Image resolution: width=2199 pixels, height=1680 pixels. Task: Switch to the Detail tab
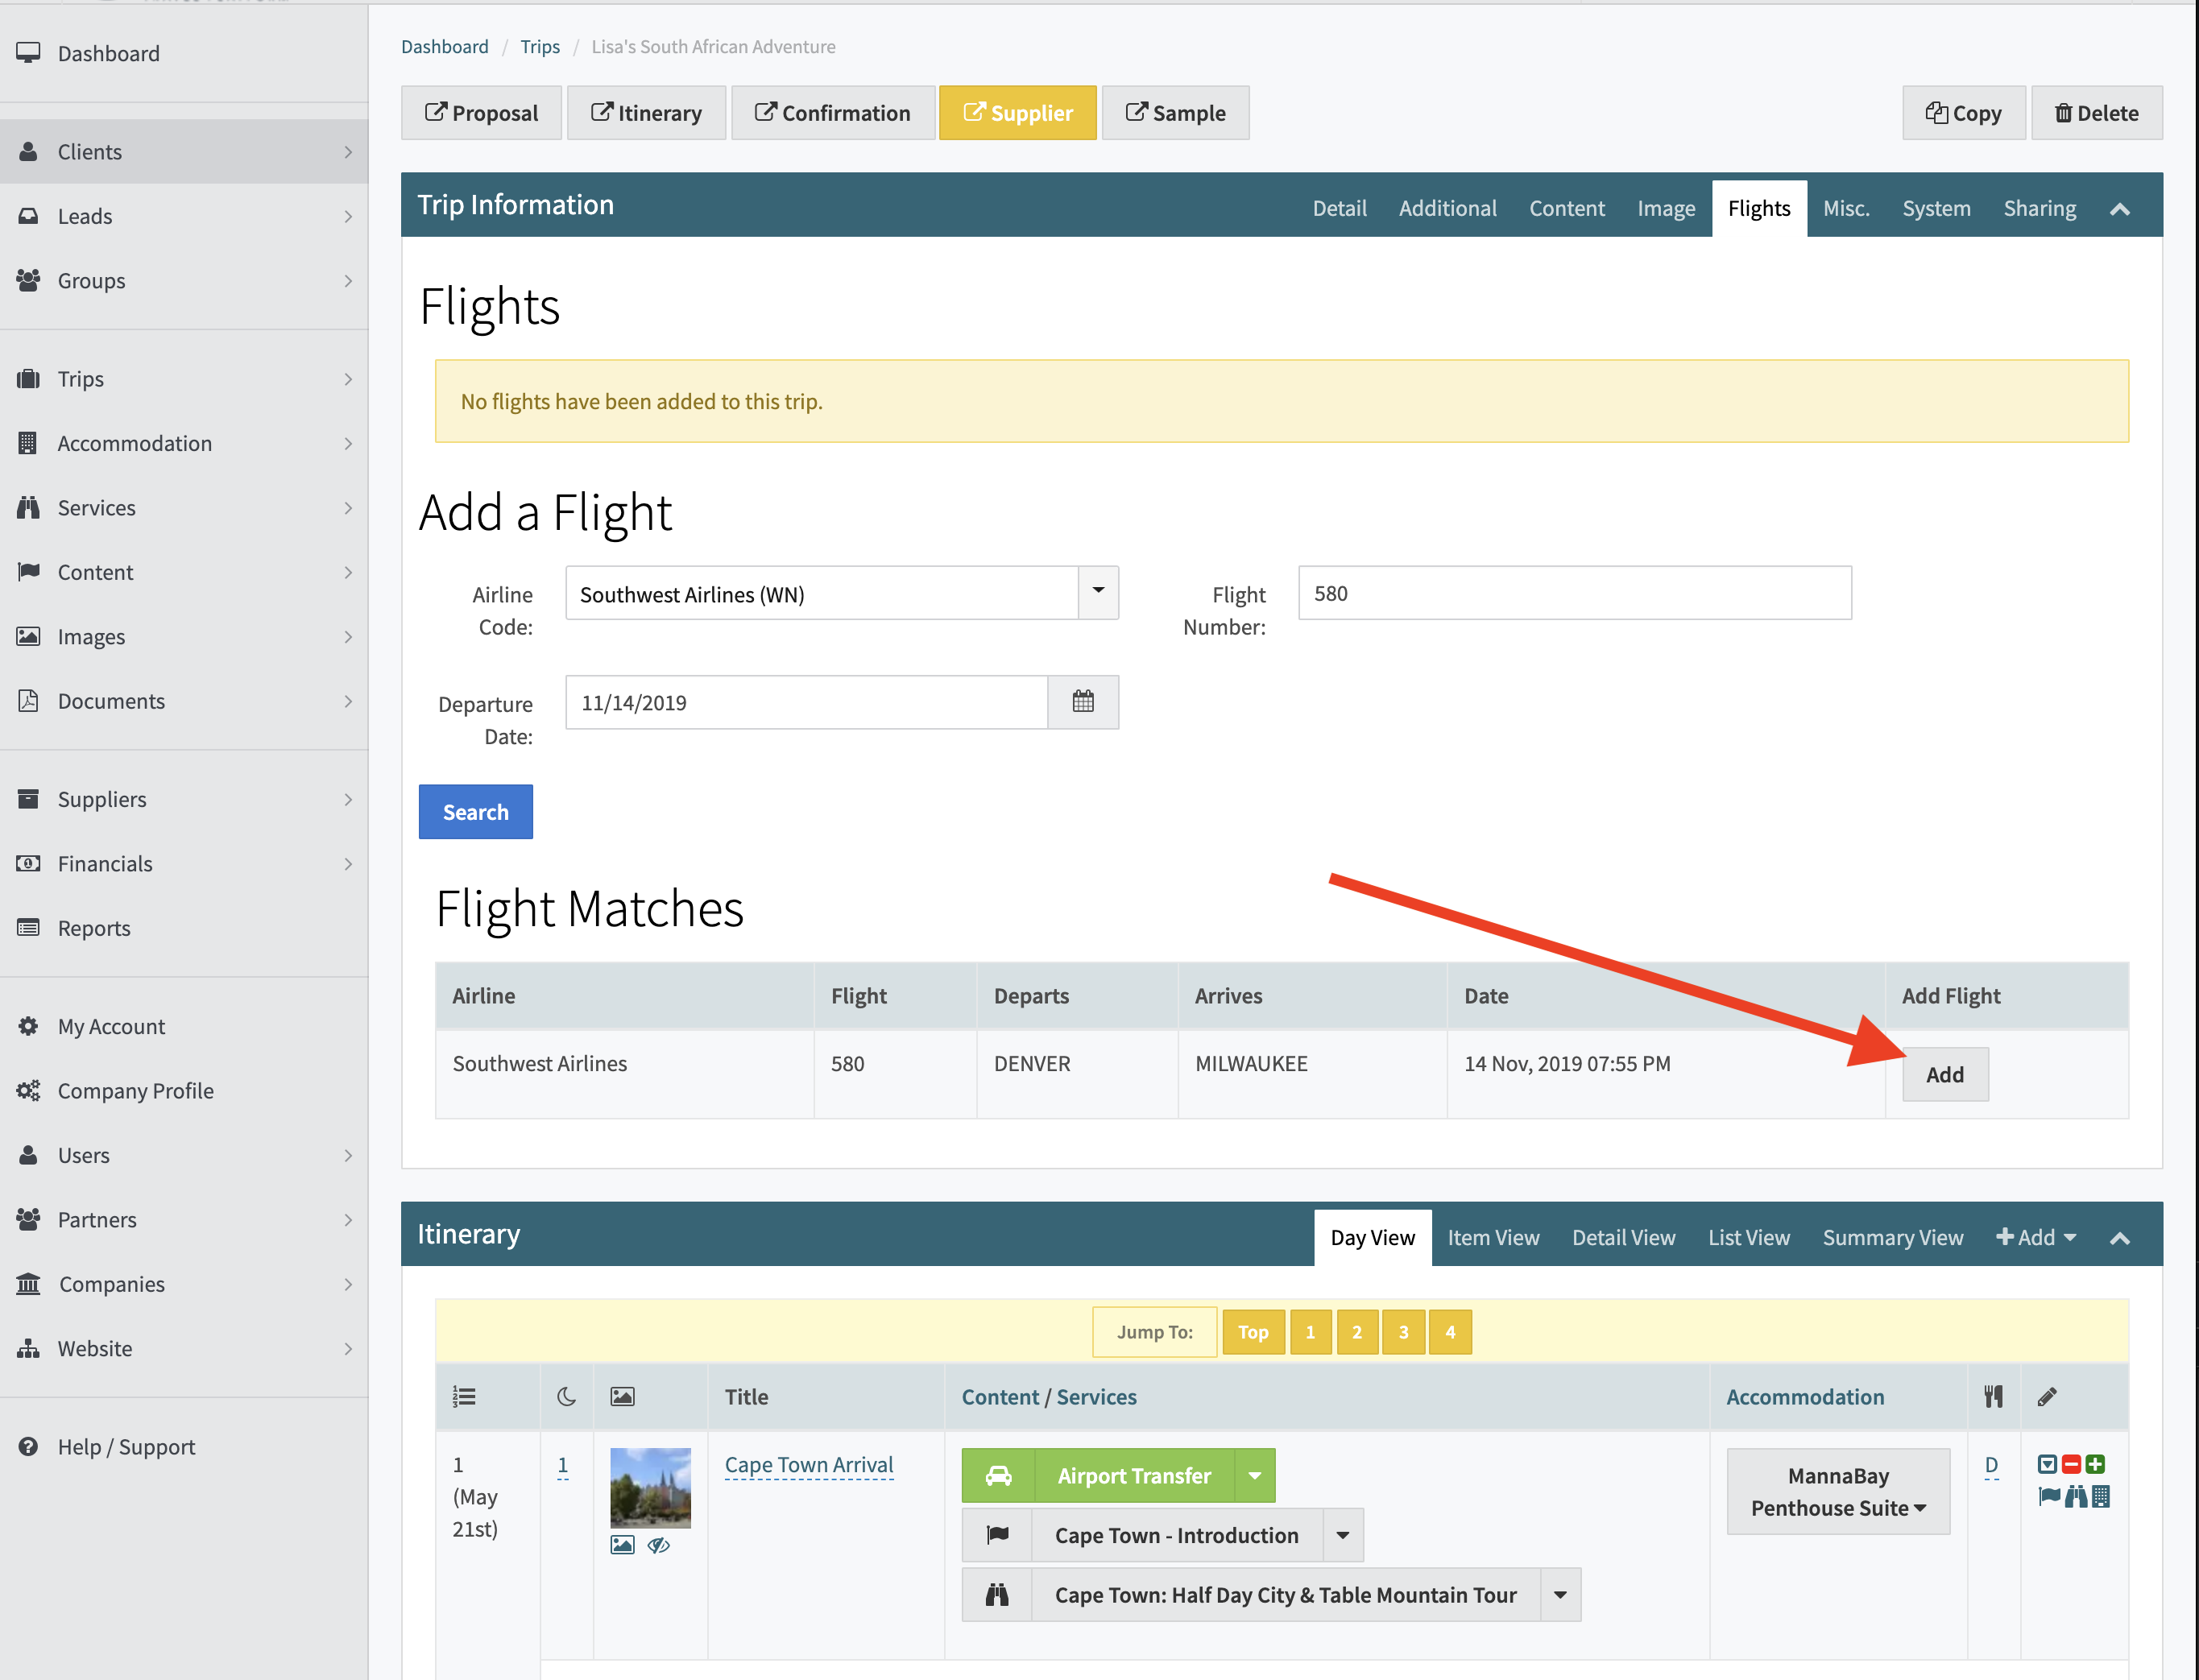[x=1339, y=208]
